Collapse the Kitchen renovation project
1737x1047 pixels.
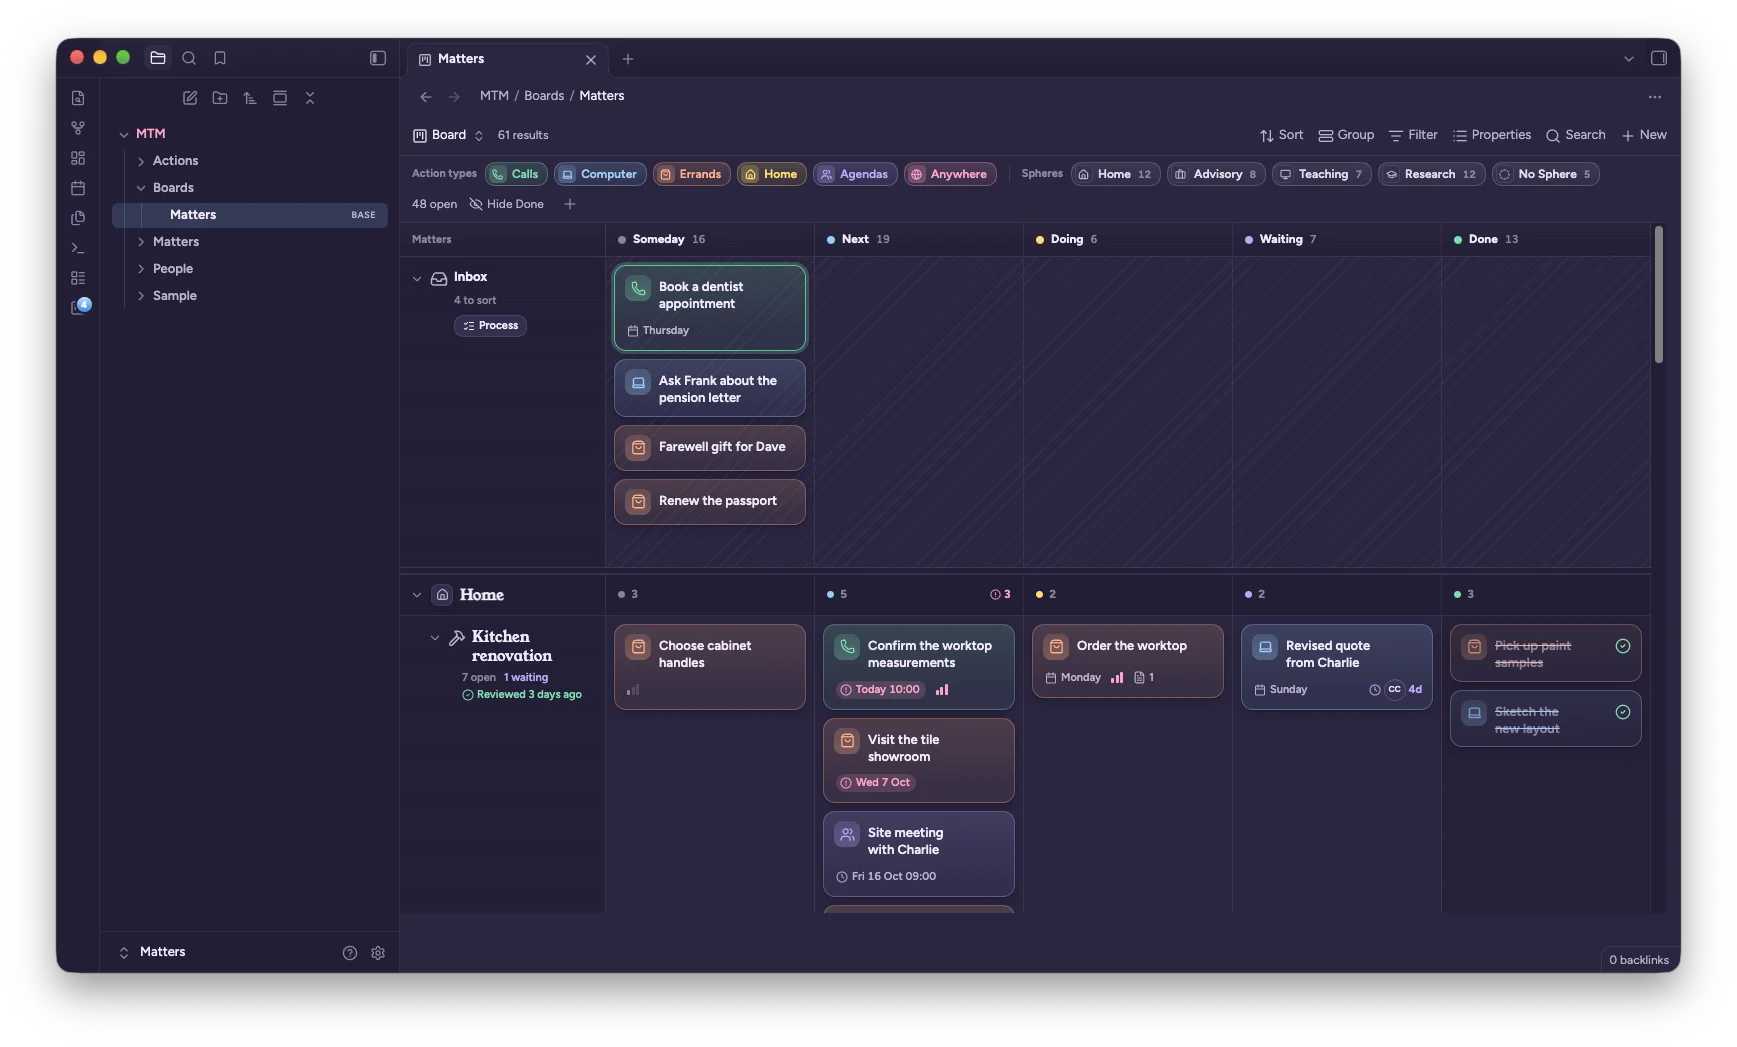[x=435, y=638]
